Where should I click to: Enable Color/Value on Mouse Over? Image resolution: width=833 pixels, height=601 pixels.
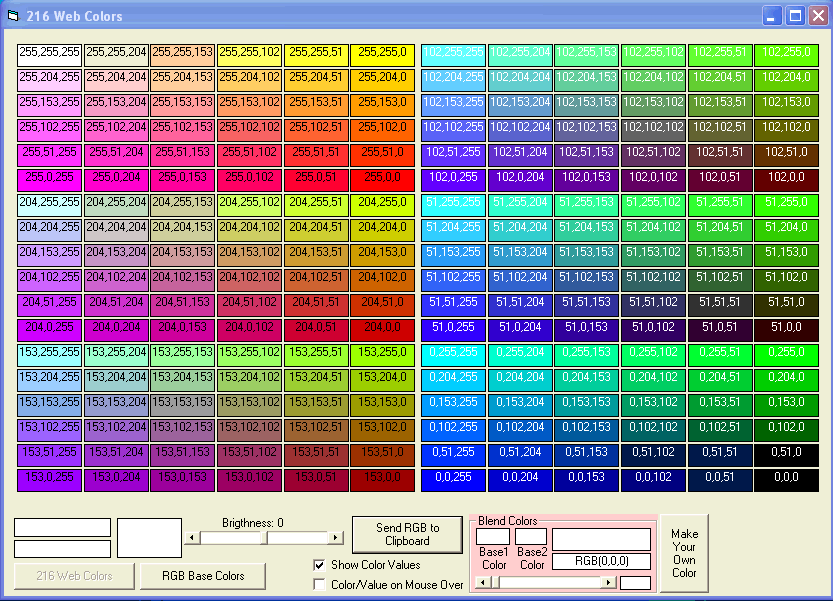click(x=320, y=584)
